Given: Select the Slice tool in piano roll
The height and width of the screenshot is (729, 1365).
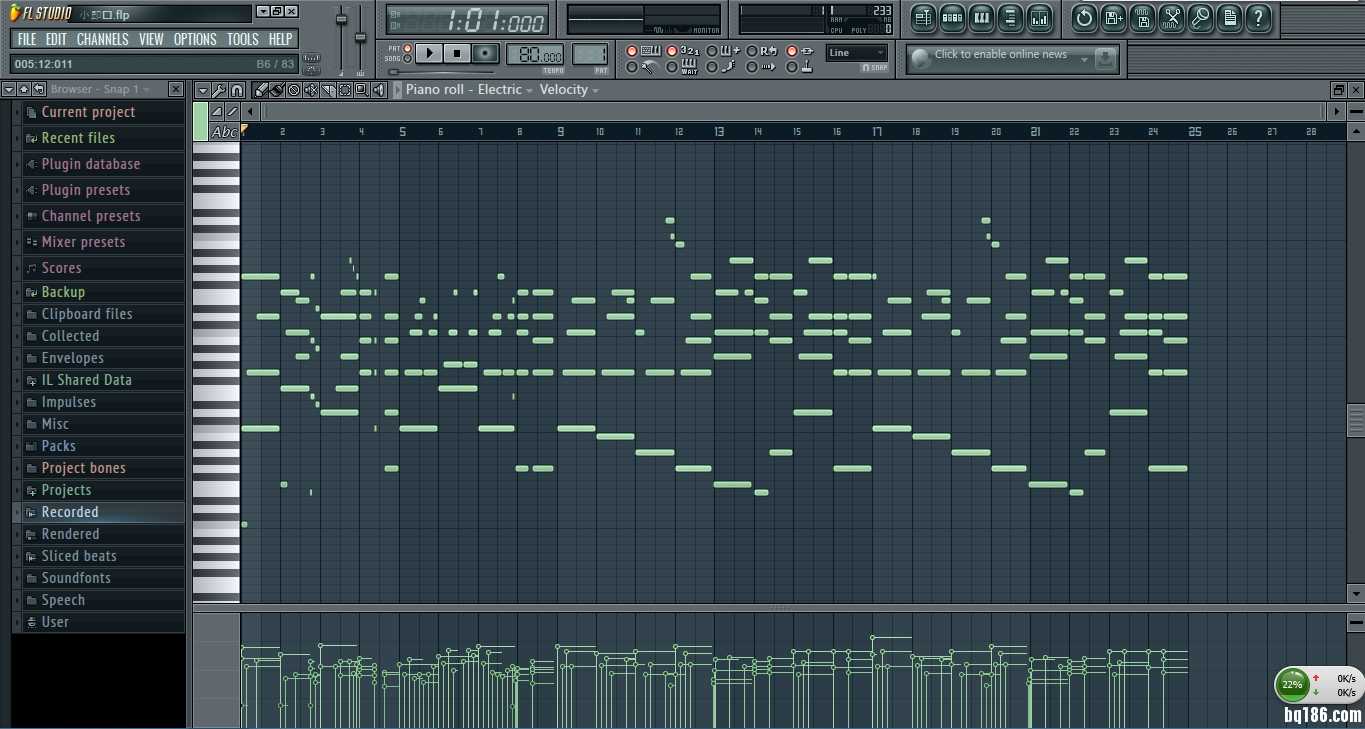Looking at the screenshot, I should [x=328, y=90].
